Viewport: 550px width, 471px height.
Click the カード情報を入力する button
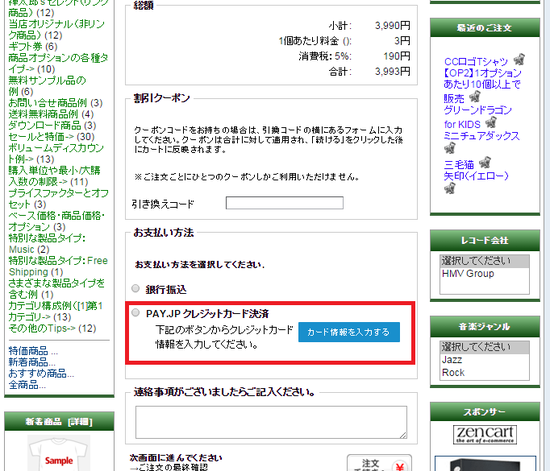click(349, 332)
